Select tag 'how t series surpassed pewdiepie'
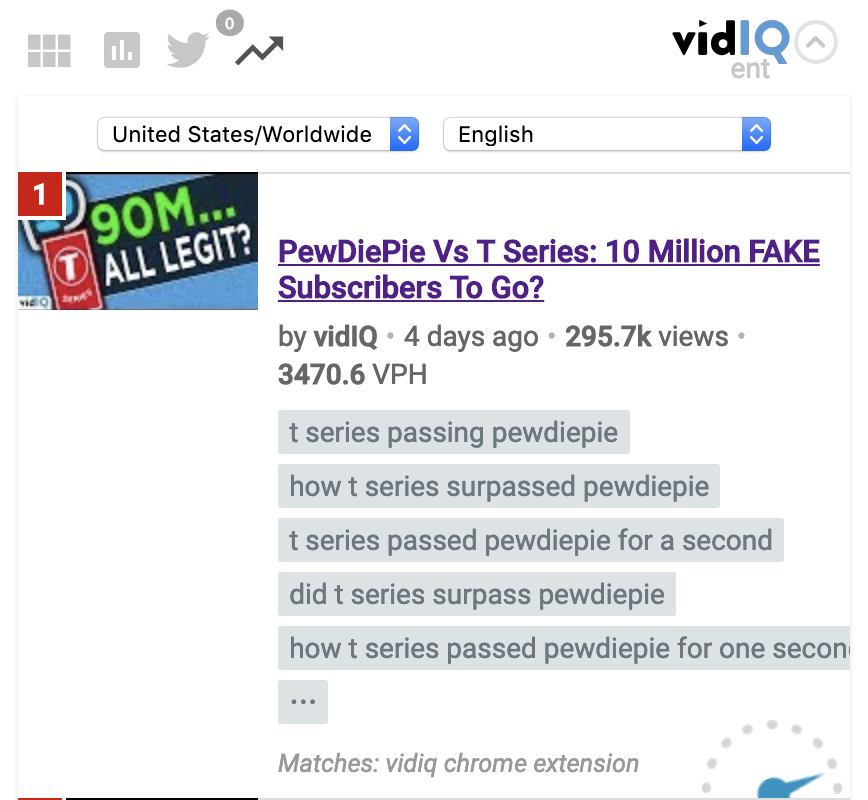Viewport: 868px width, 800px height. coord(499,486)
